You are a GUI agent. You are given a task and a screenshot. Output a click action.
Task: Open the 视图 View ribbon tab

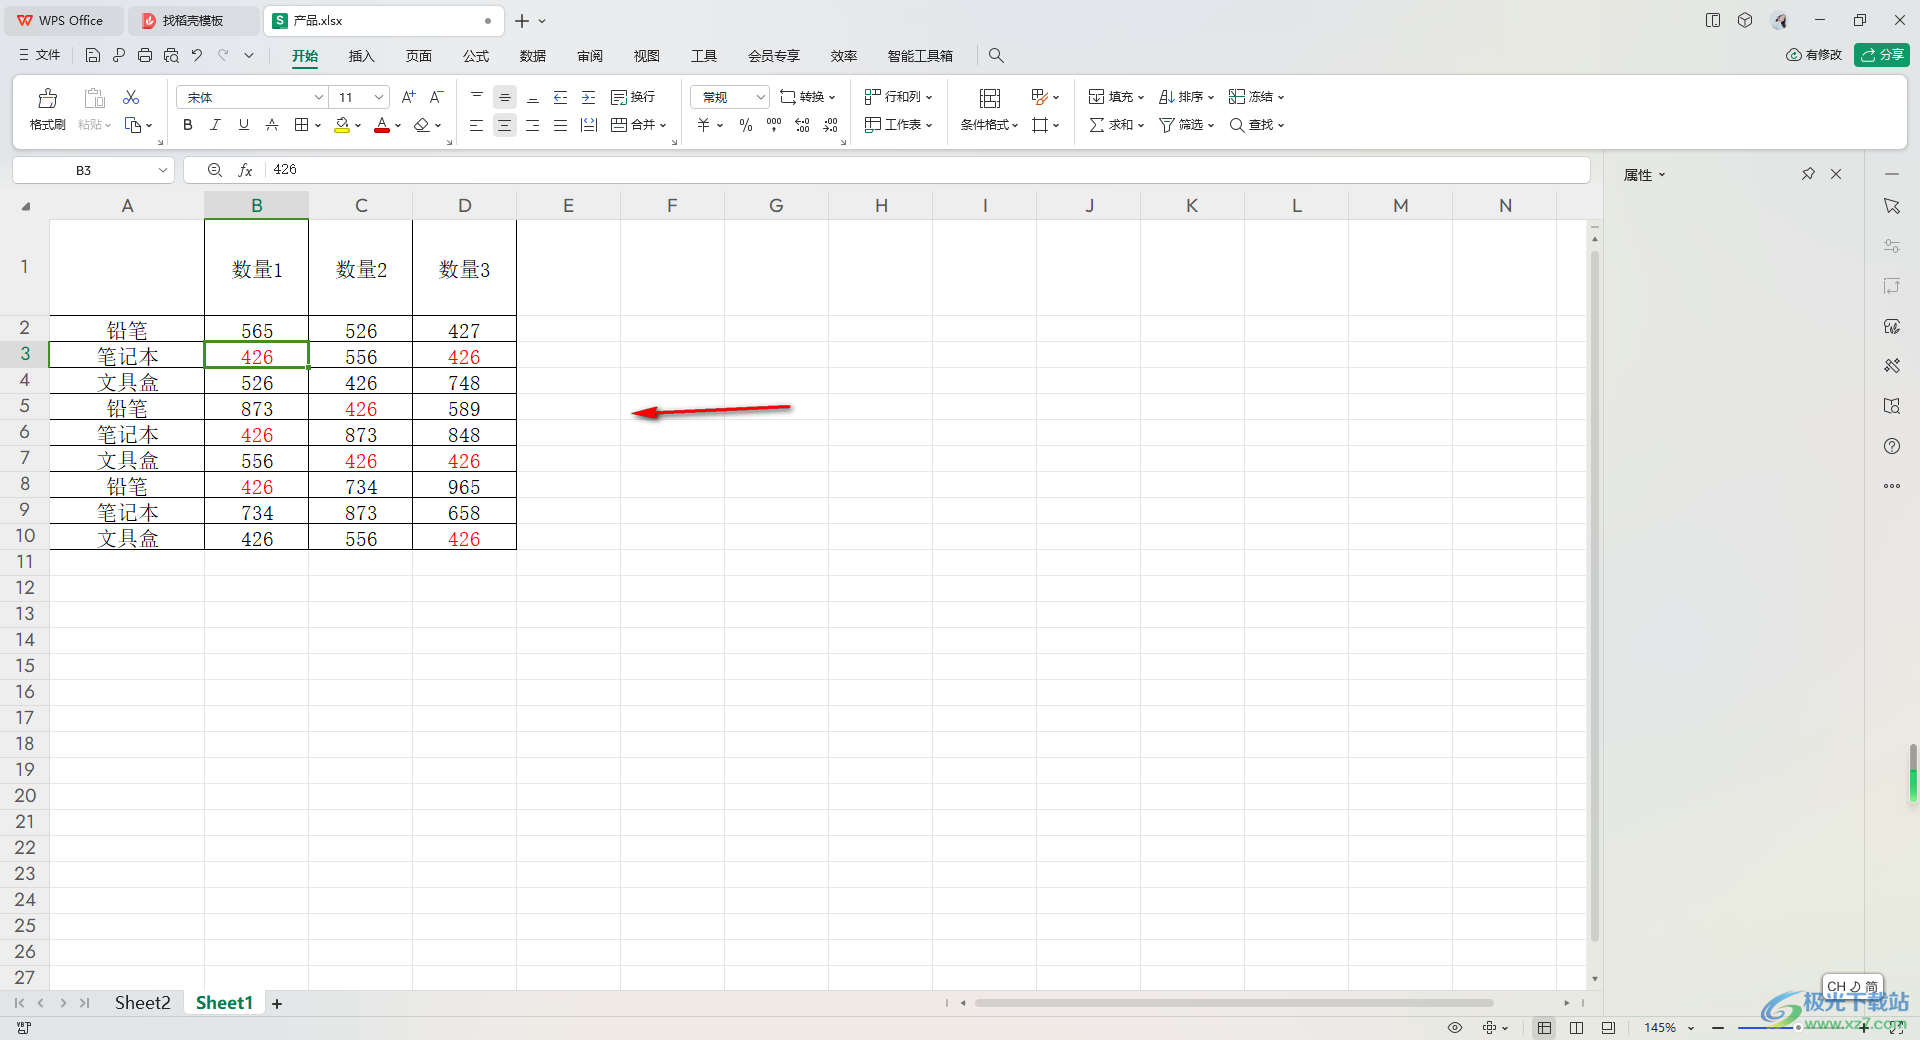[x=647, y=56]
